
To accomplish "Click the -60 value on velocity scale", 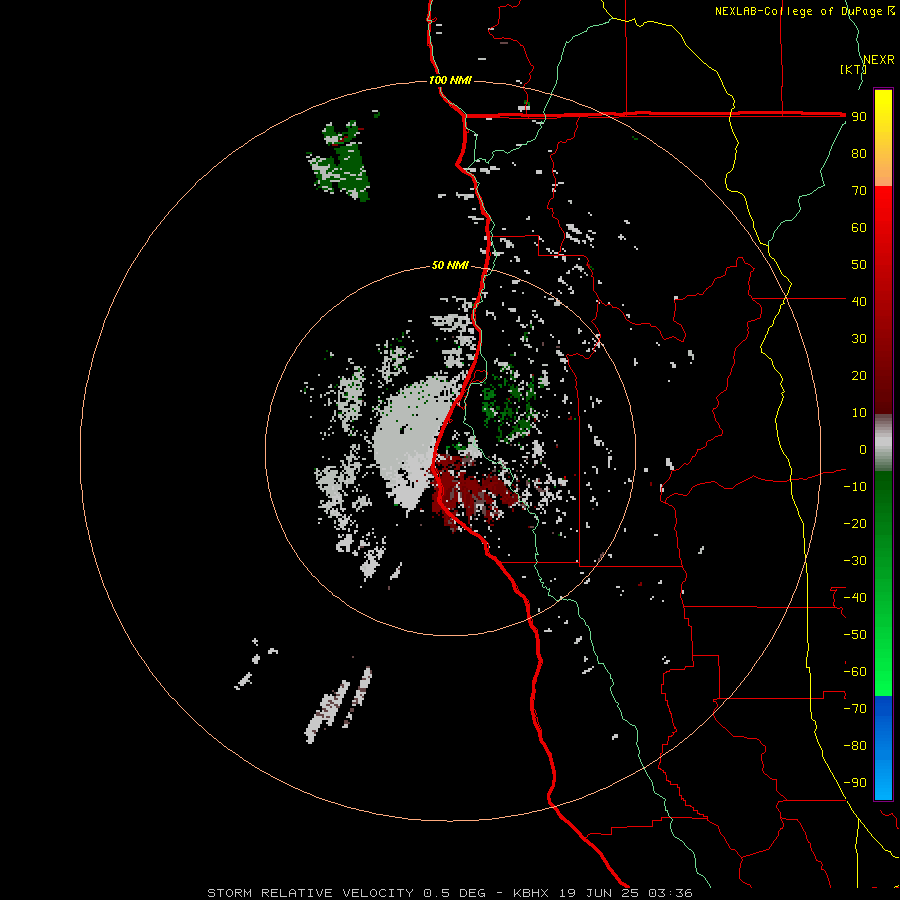I will (855, 672).
